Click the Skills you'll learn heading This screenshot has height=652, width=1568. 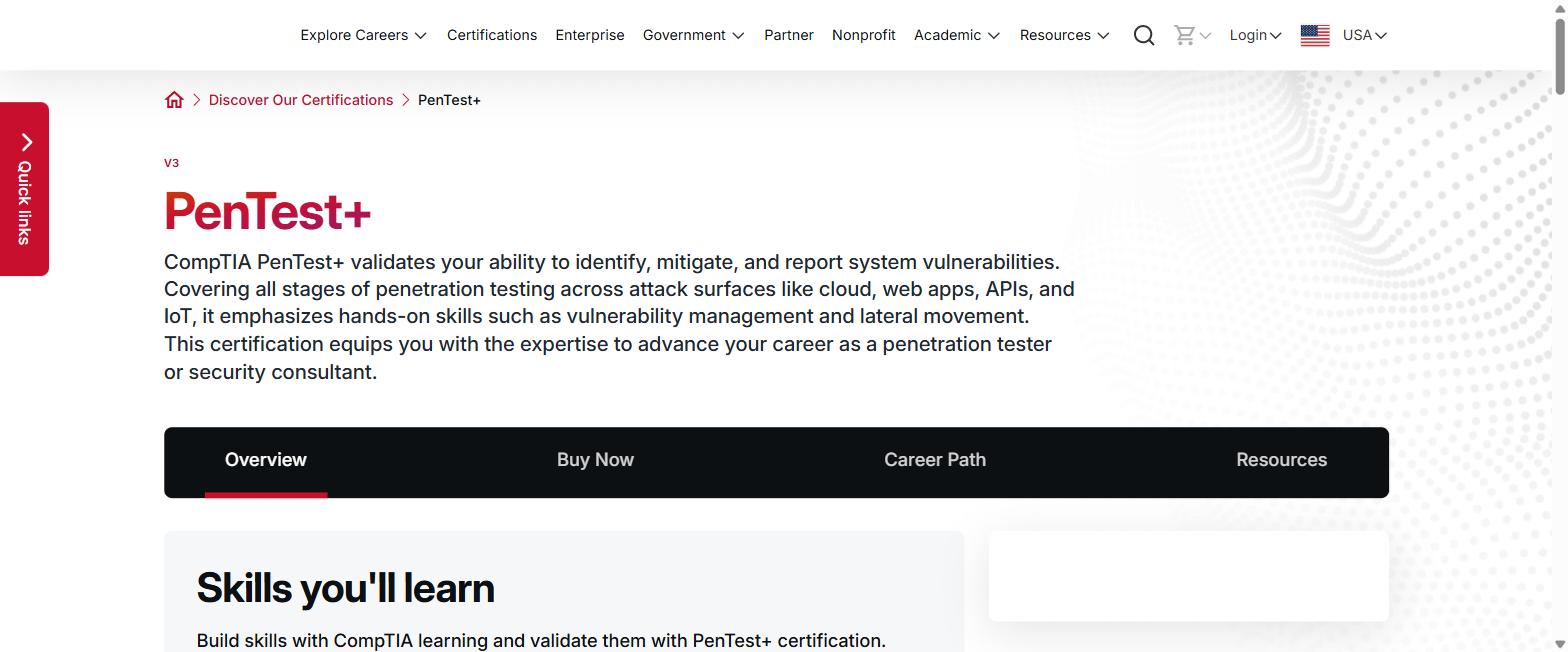tap(345, 588)
